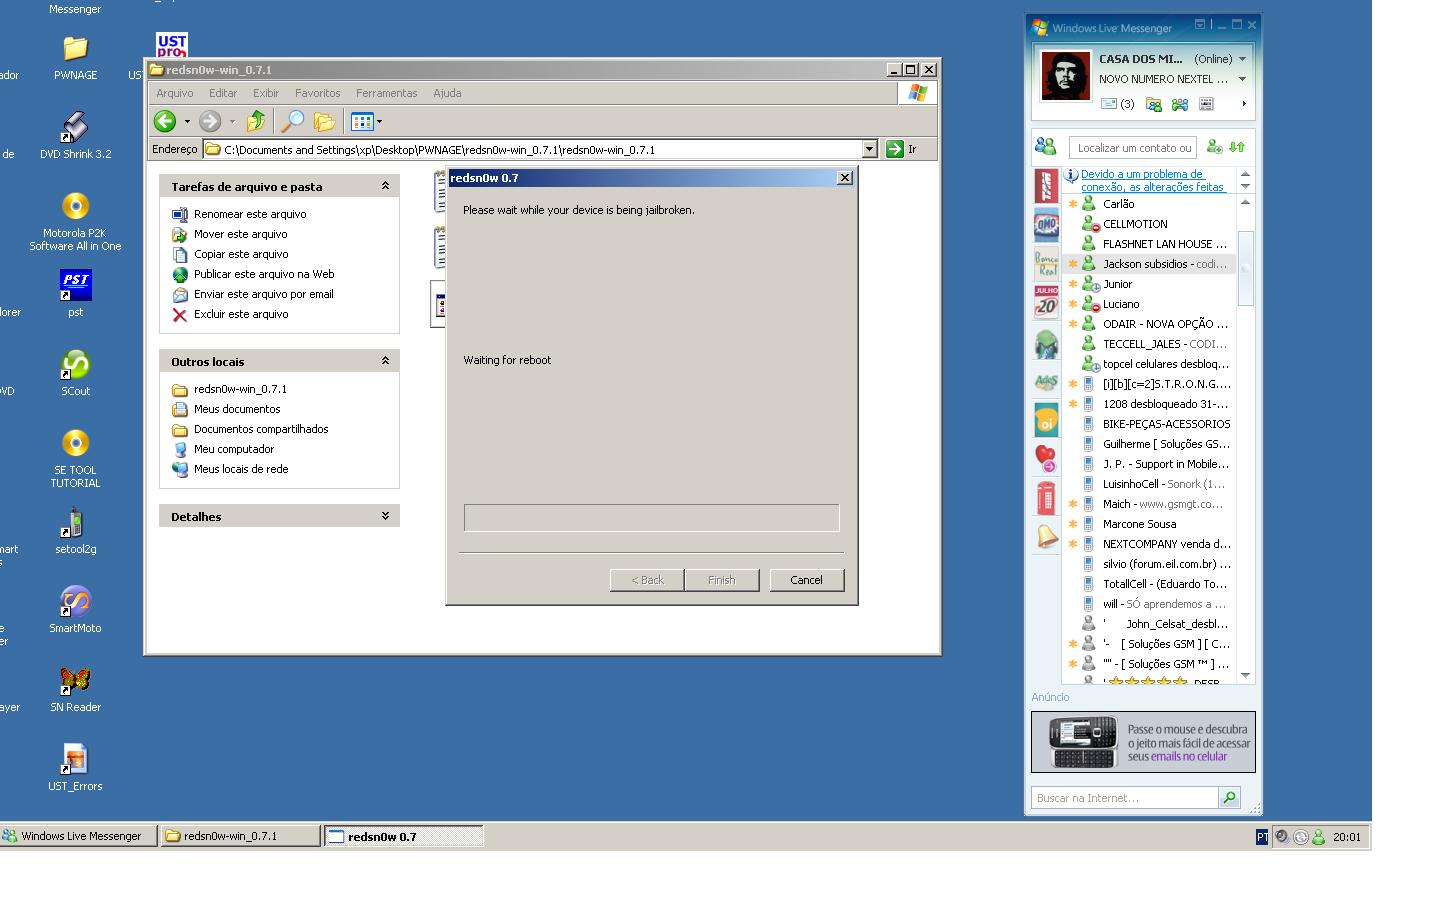The width and height of the screenshot is (1440, 900).
Task: Click the Buscar na Internet search field
Action: [x=1124, y=797]
